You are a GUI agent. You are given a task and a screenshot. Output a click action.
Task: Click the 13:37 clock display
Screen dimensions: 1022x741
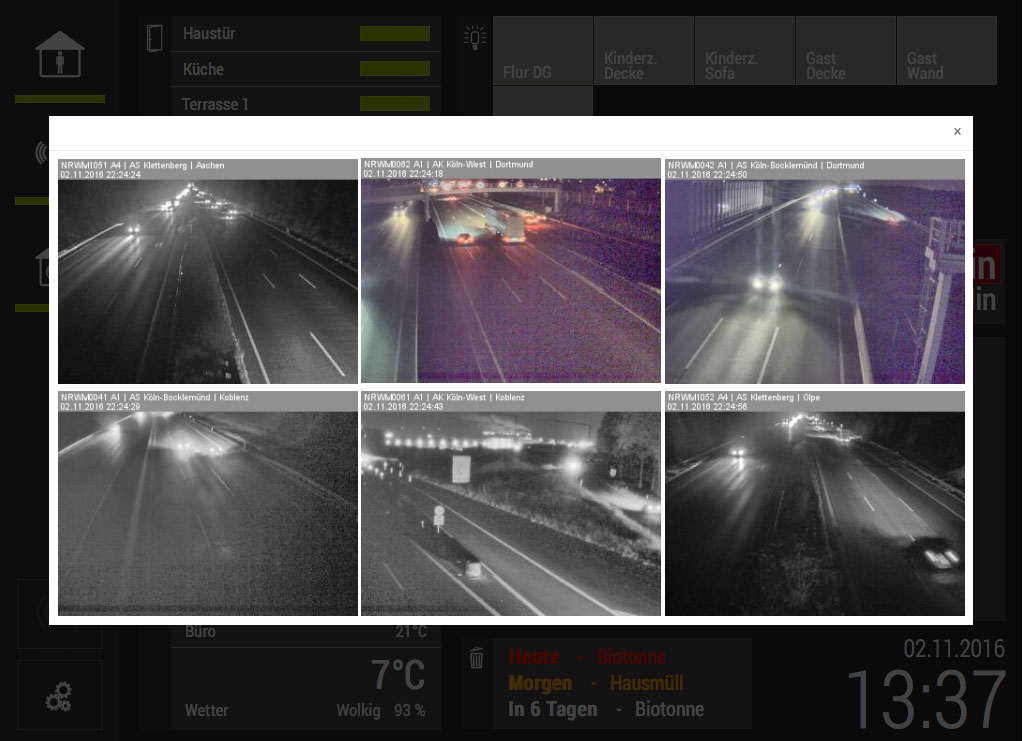coord(926,699)
